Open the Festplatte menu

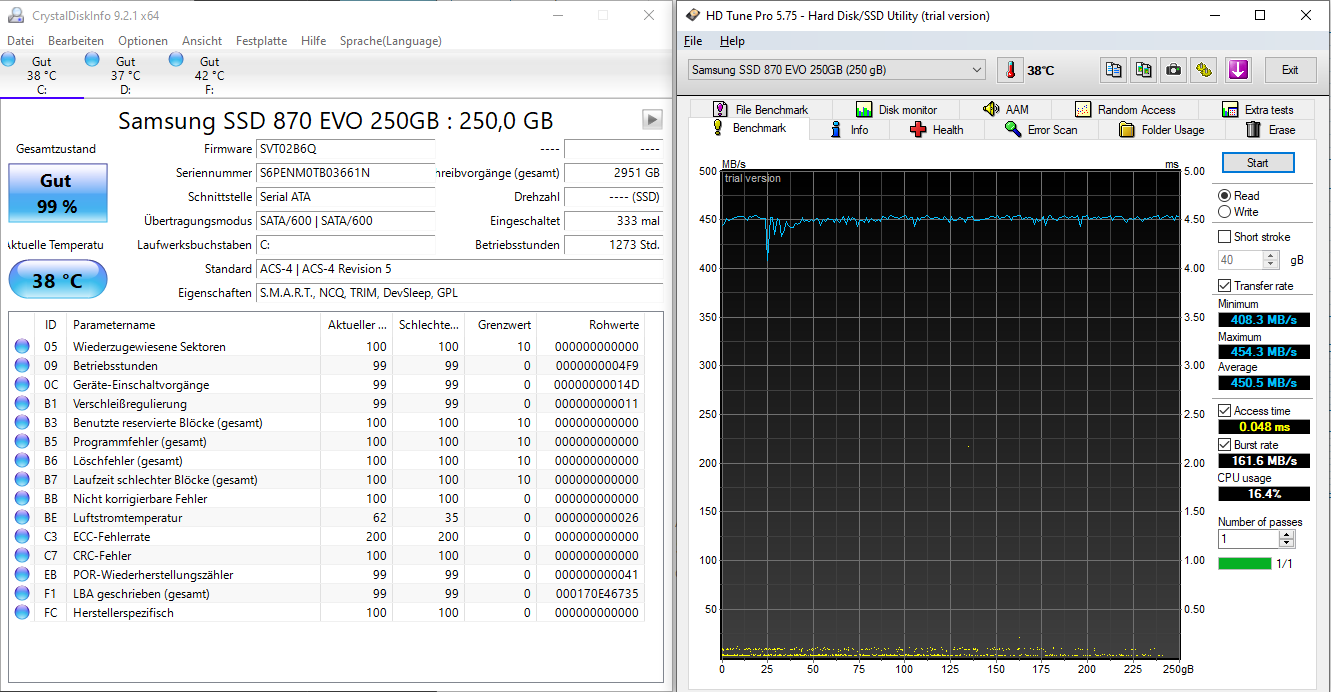point(261,41)
